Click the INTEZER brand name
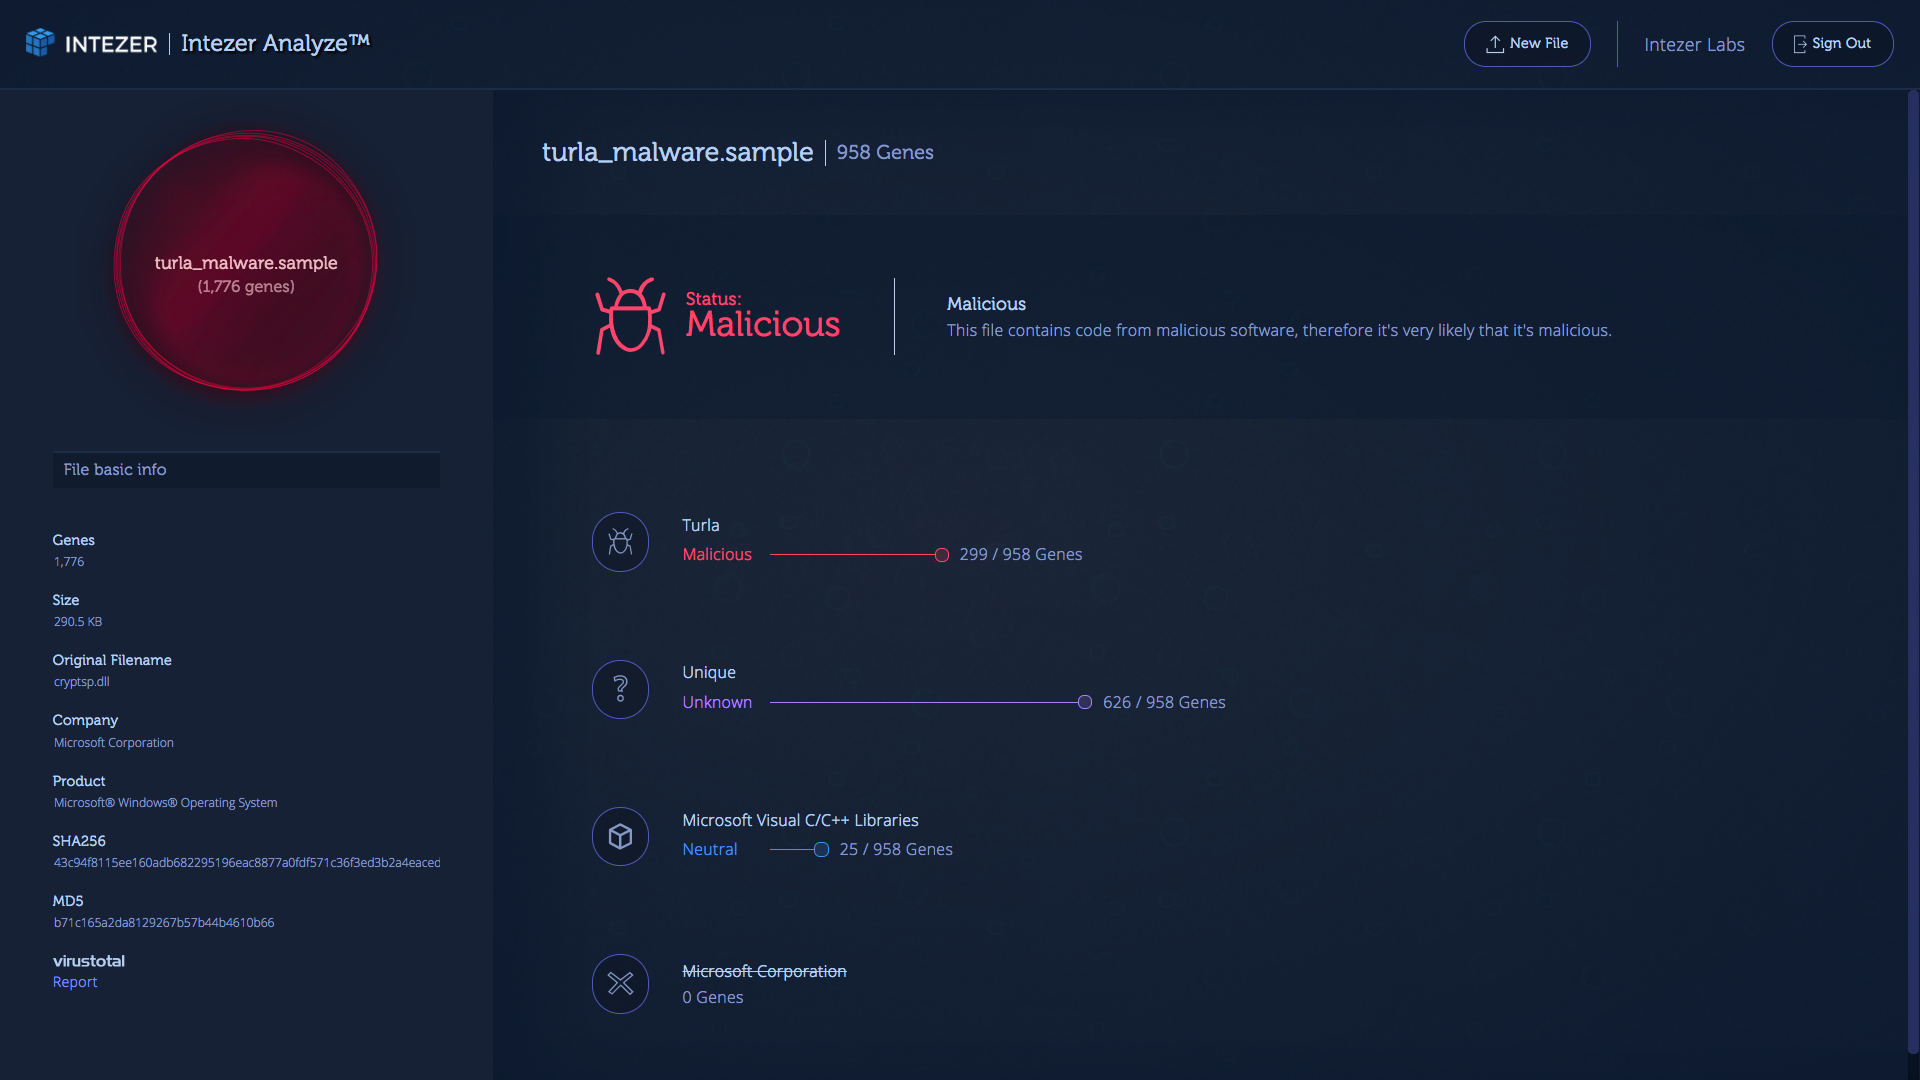 pyautogui.click(x=111, y=44)
